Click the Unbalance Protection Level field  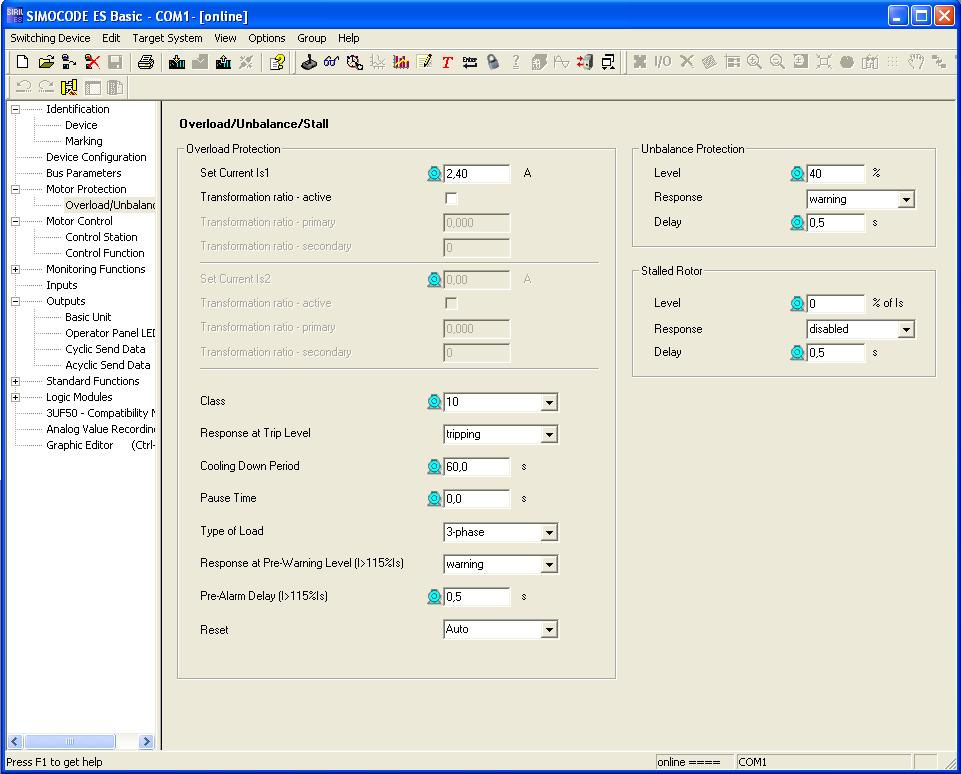[x=835, y=173]
